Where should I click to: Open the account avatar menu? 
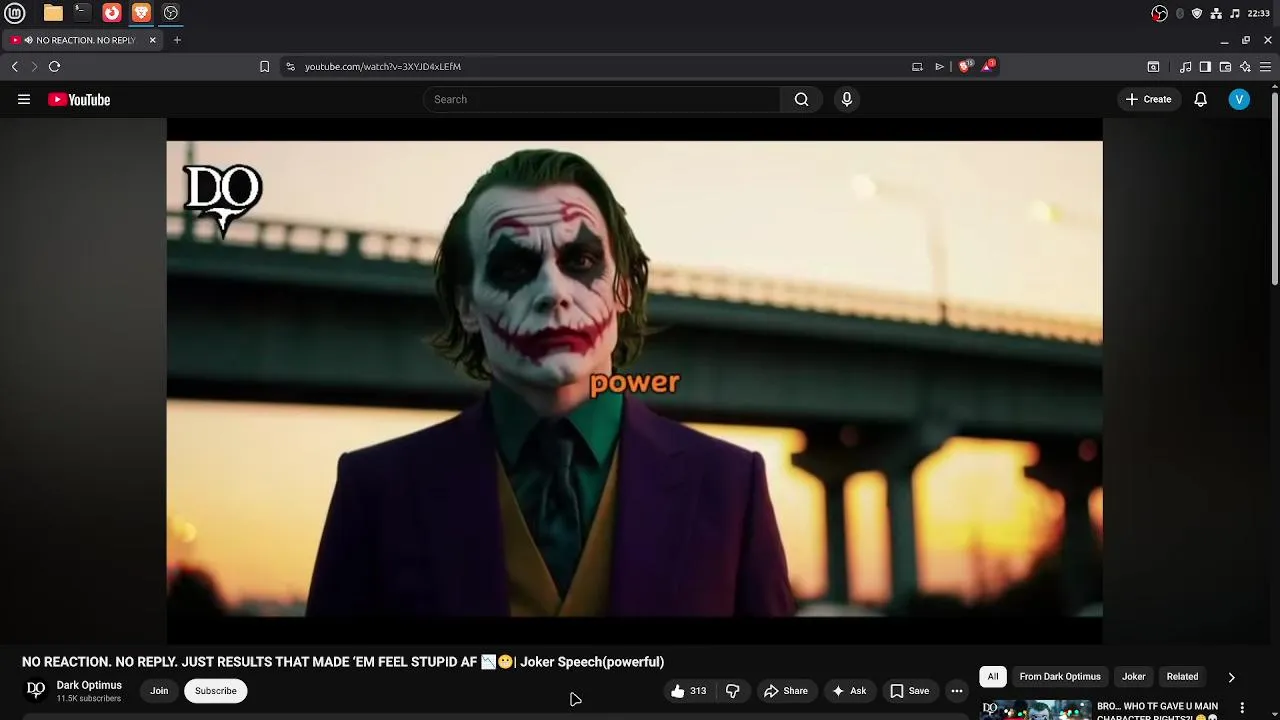1239,99
